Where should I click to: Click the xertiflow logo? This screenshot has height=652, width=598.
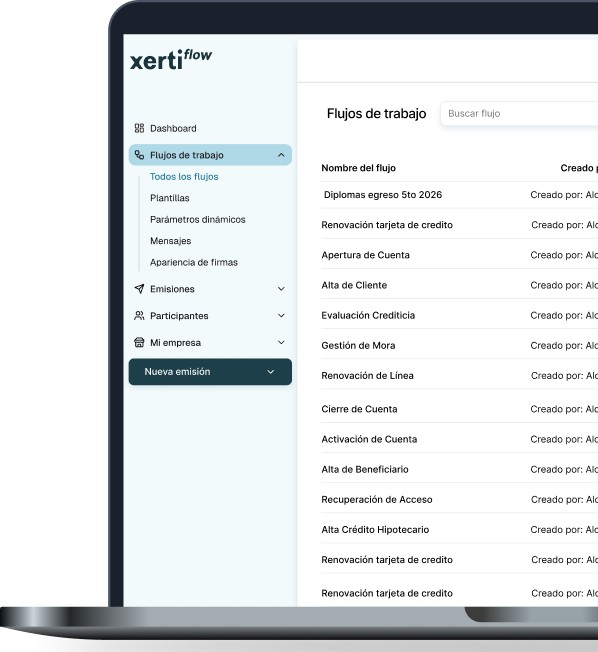pyautogui.click(x=171, y=59)
